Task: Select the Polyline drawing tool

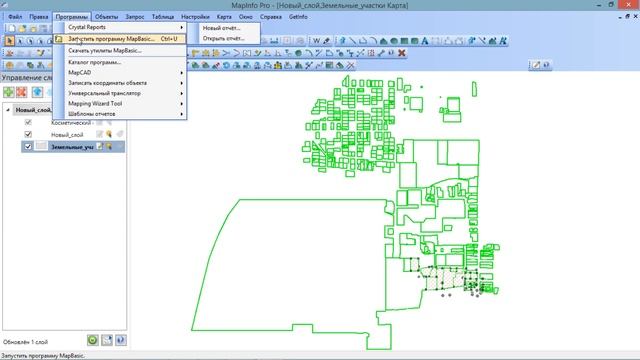Action: click(x=362, y=40)
